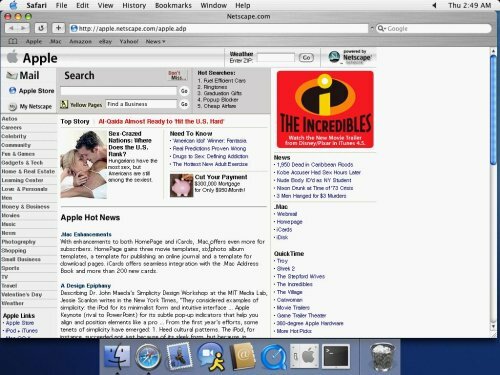The width and height of the screenshot is (500, 375).
Task: Open System Preferences from the Dock
Action: tap(304, 357)
